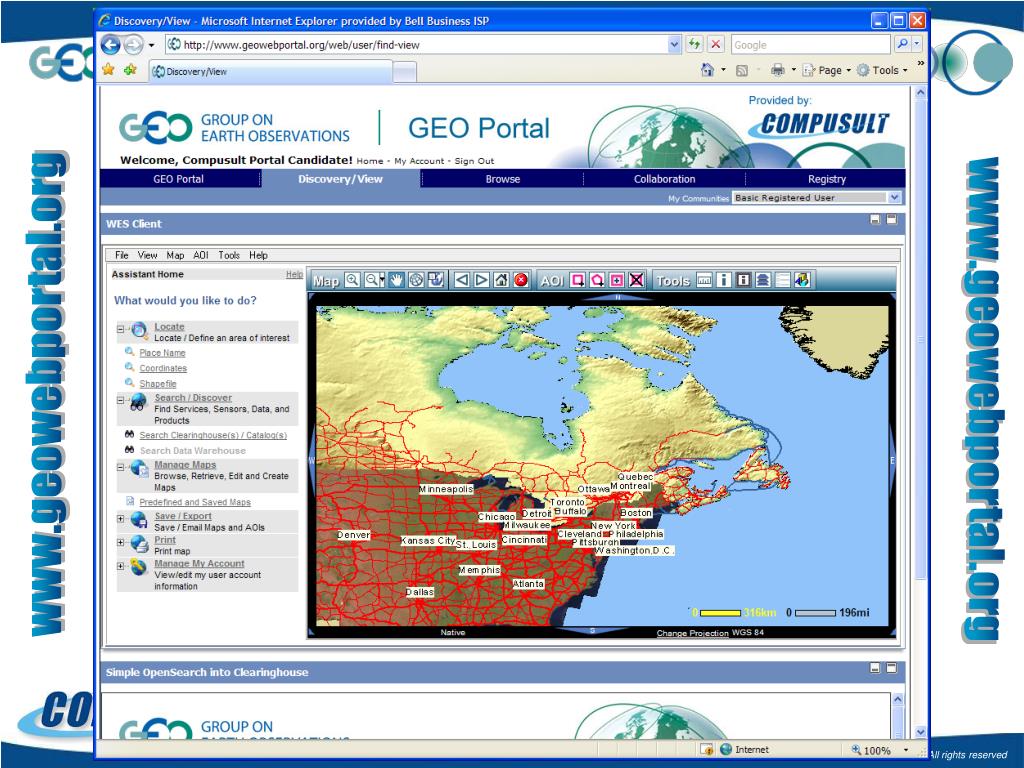Click the lined list icon in Tools
1024x768 pixels.
click(x=782, y=280)
